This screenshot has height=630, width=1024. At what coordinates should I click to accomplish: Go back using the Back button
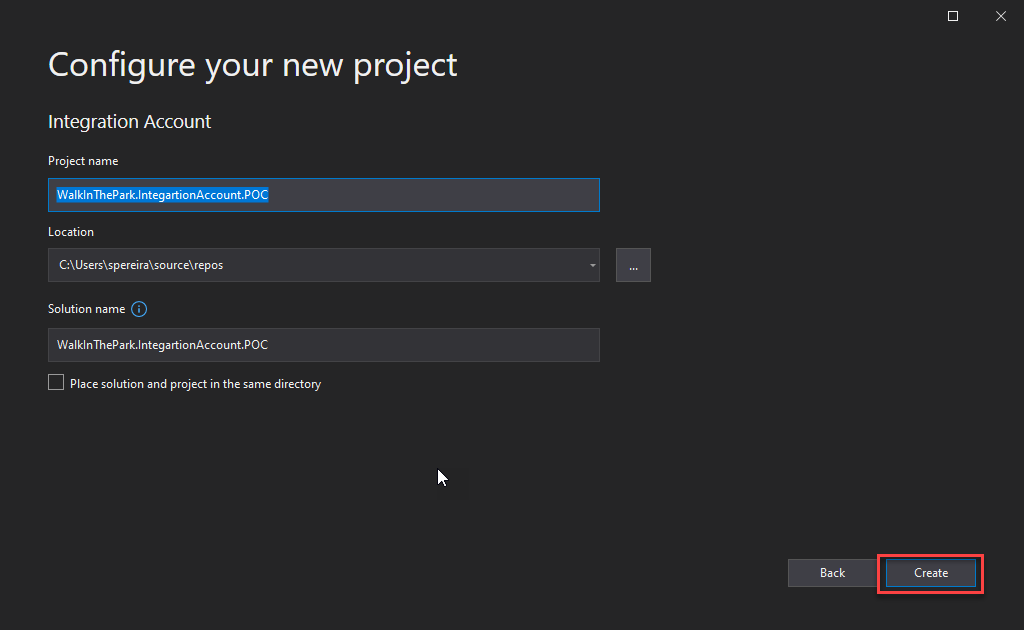tap(832, 573)
